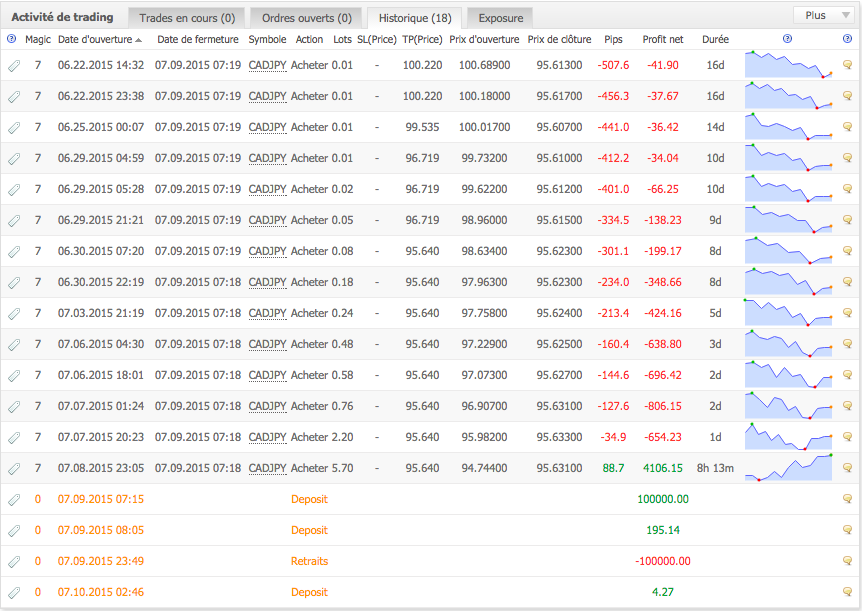Click tag icon on the Retraits row
This screenshot has height=611, width=862.
coord(14,562)
